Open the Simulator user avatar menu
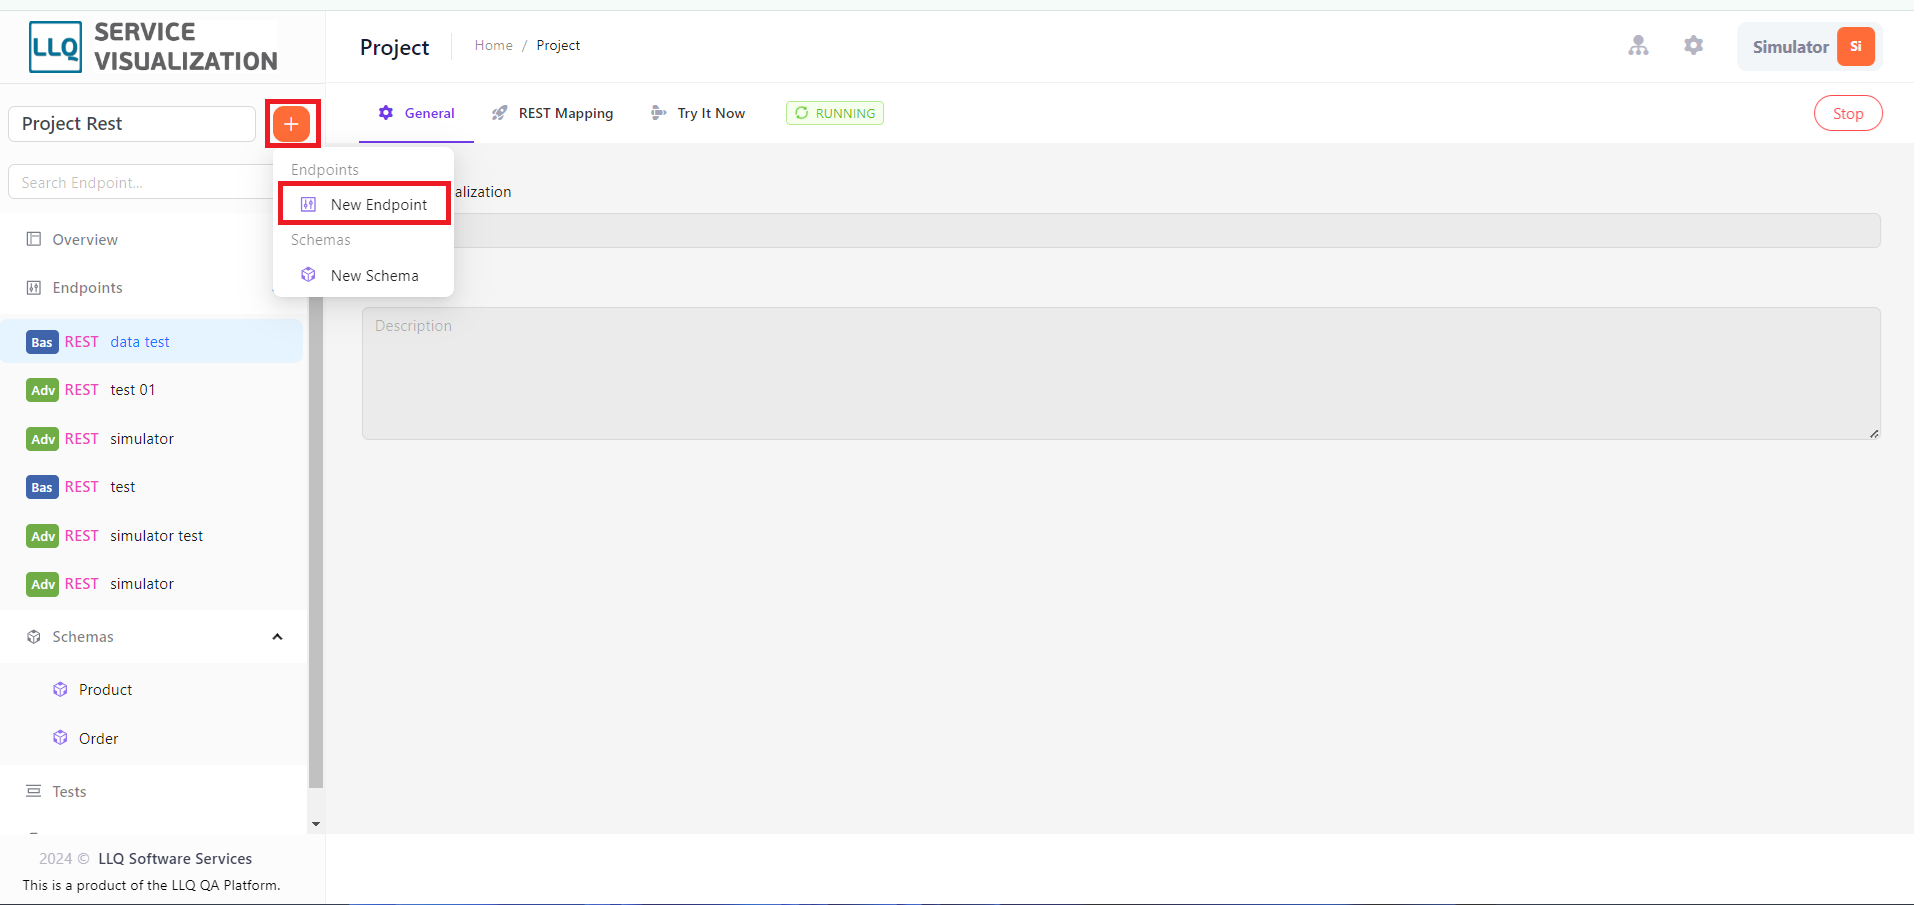Viewport: 1922px width, 905px height. [x=1811, y=47]
